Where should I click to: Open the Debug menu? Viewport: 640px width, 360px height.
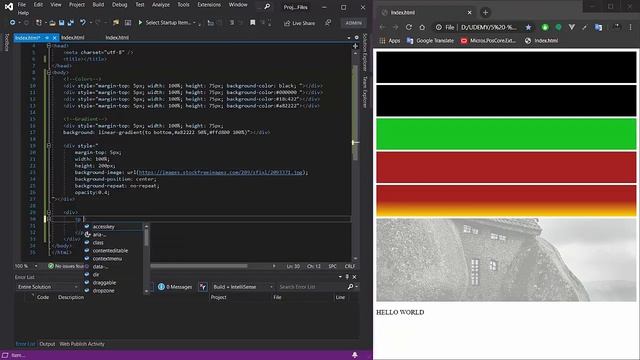click(x=120, y=4)
